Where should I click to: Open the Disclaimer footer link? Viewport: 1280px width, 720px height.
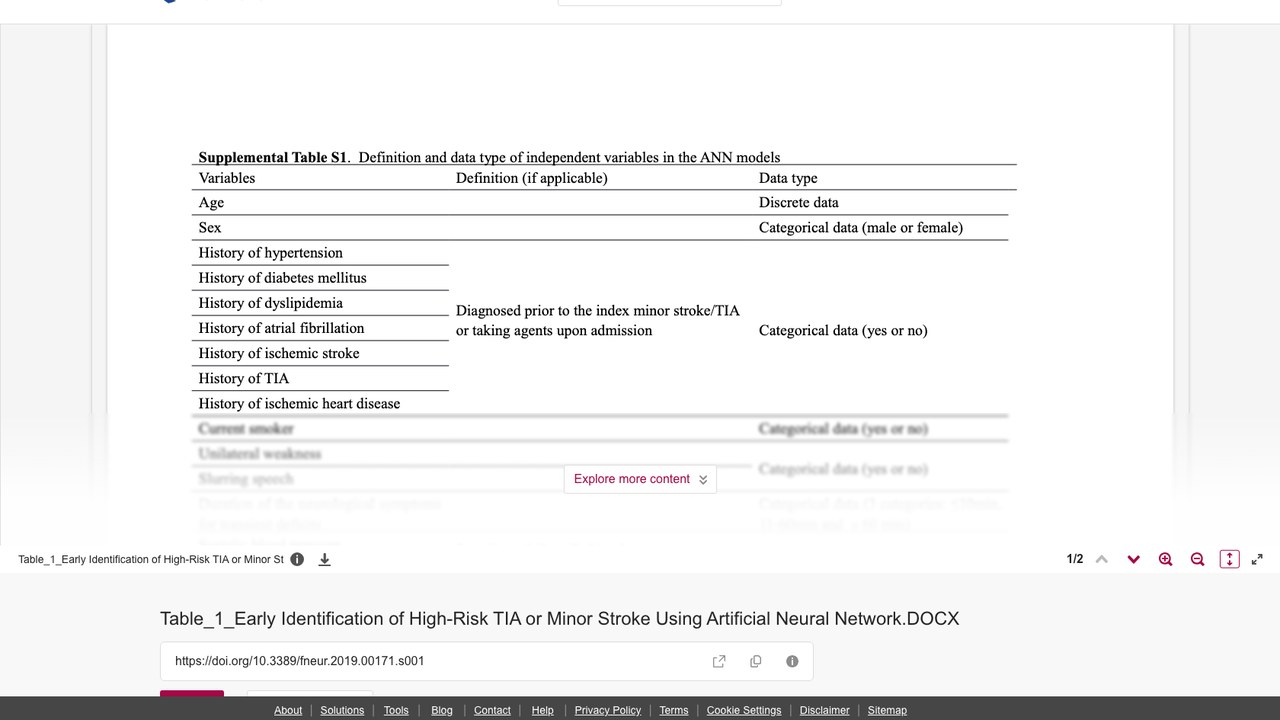click(825, 710)
